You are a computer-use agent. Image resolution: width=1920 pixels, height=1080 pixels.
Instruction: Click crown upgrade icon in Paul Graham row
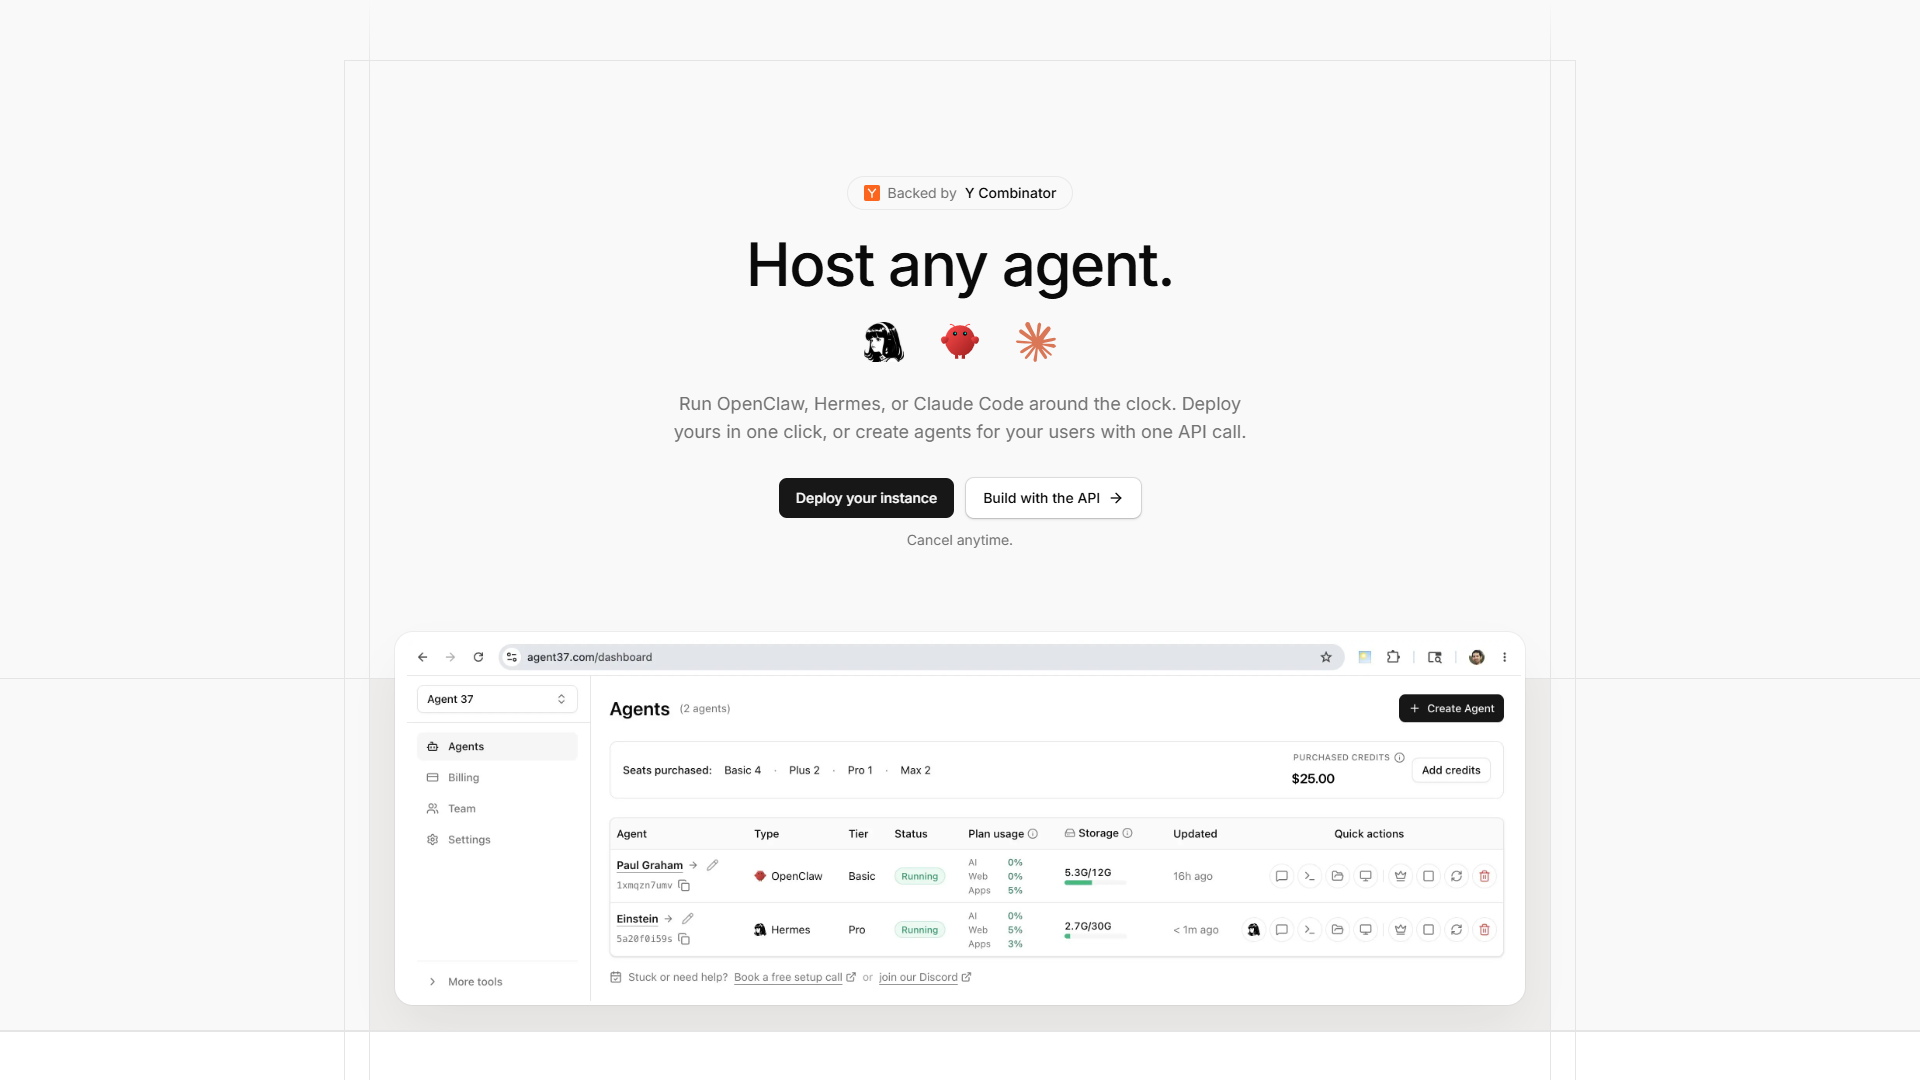1400,876
